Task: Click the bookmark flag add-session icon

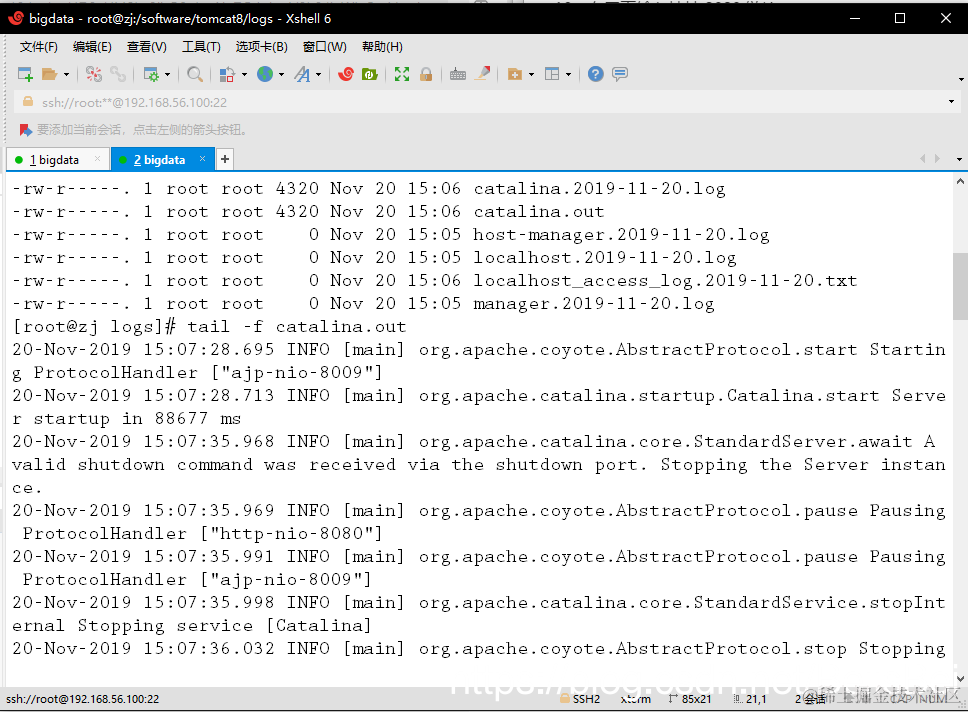Action: [x=25, y=130]
